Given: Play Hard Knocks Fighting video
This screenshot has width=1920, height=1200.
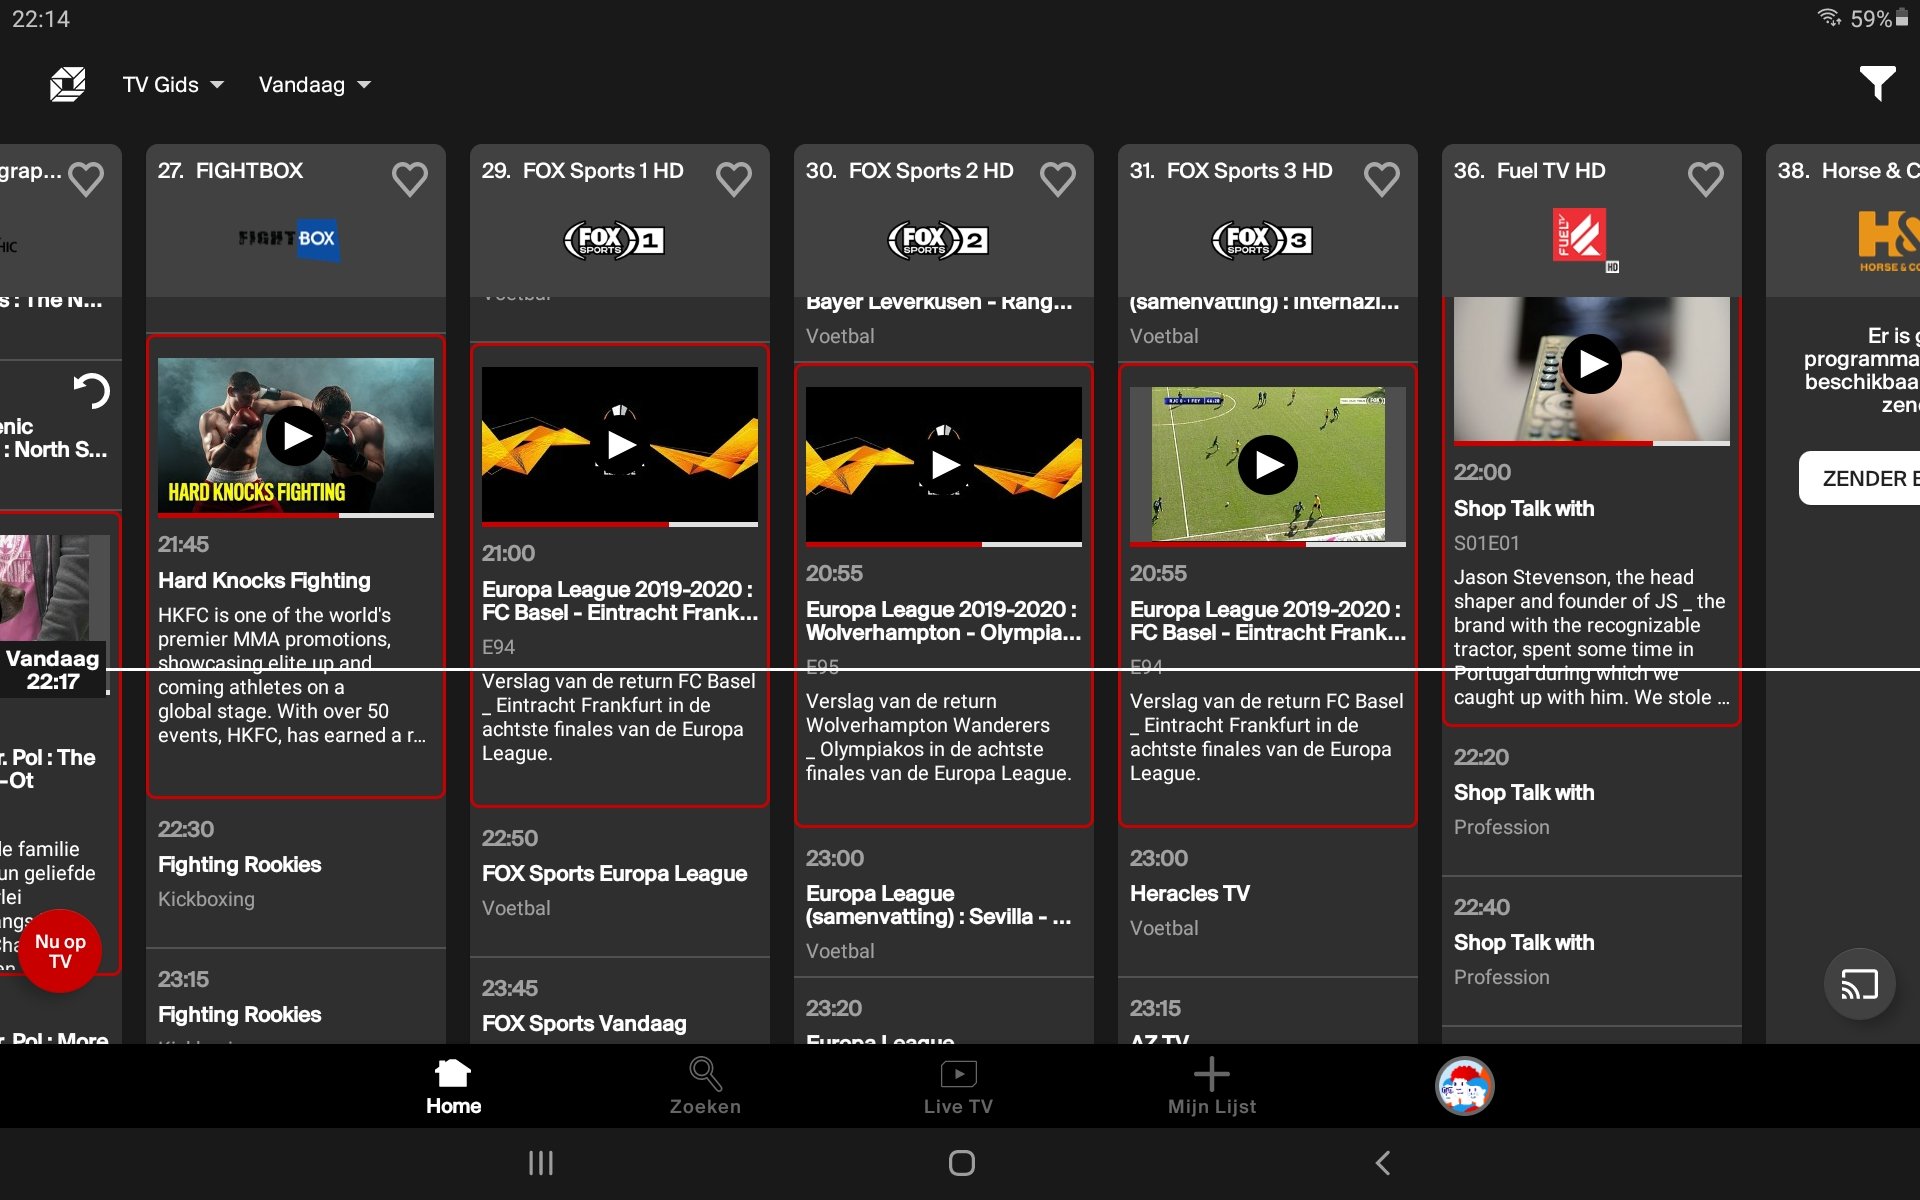Looking at the screenshot, I should [x=296, y=436].
